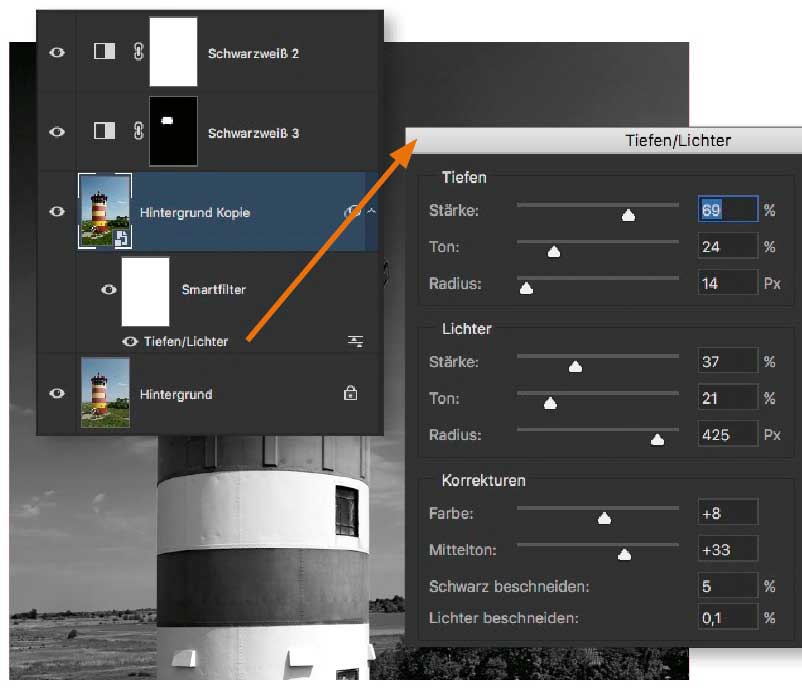The height and width of the screenshot is (695, 802).
Task: Open Tiefen/Lichter filter blending options icon
Action: point(355,341)
